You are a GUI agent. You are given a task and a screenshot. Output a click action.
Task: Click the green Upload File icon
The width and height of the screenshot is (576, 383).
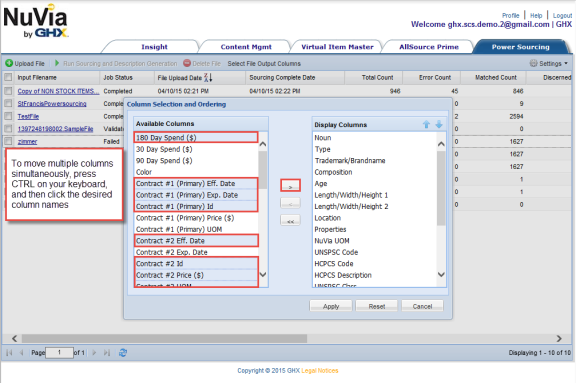coord(9,63)
